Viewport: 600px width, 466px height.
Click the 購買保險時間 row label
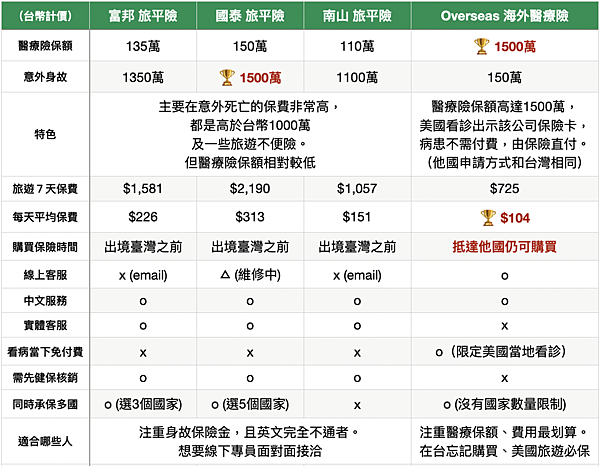tap(45, 247)
